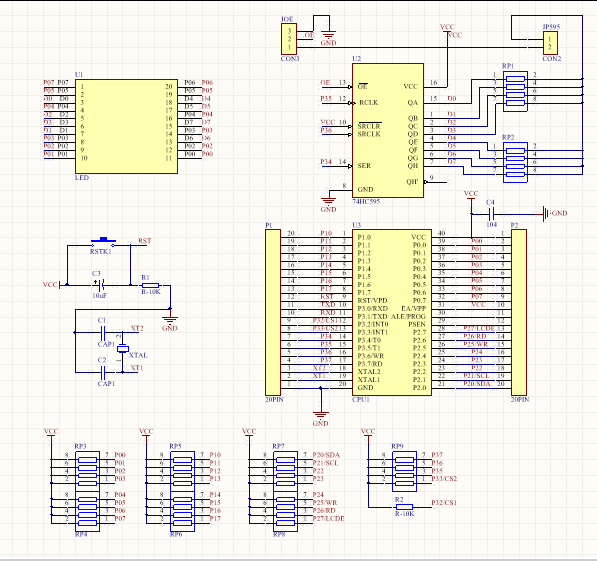Click the 'CPU1' part label
Viewport: 597px width, 561px height.
(361, 400)
